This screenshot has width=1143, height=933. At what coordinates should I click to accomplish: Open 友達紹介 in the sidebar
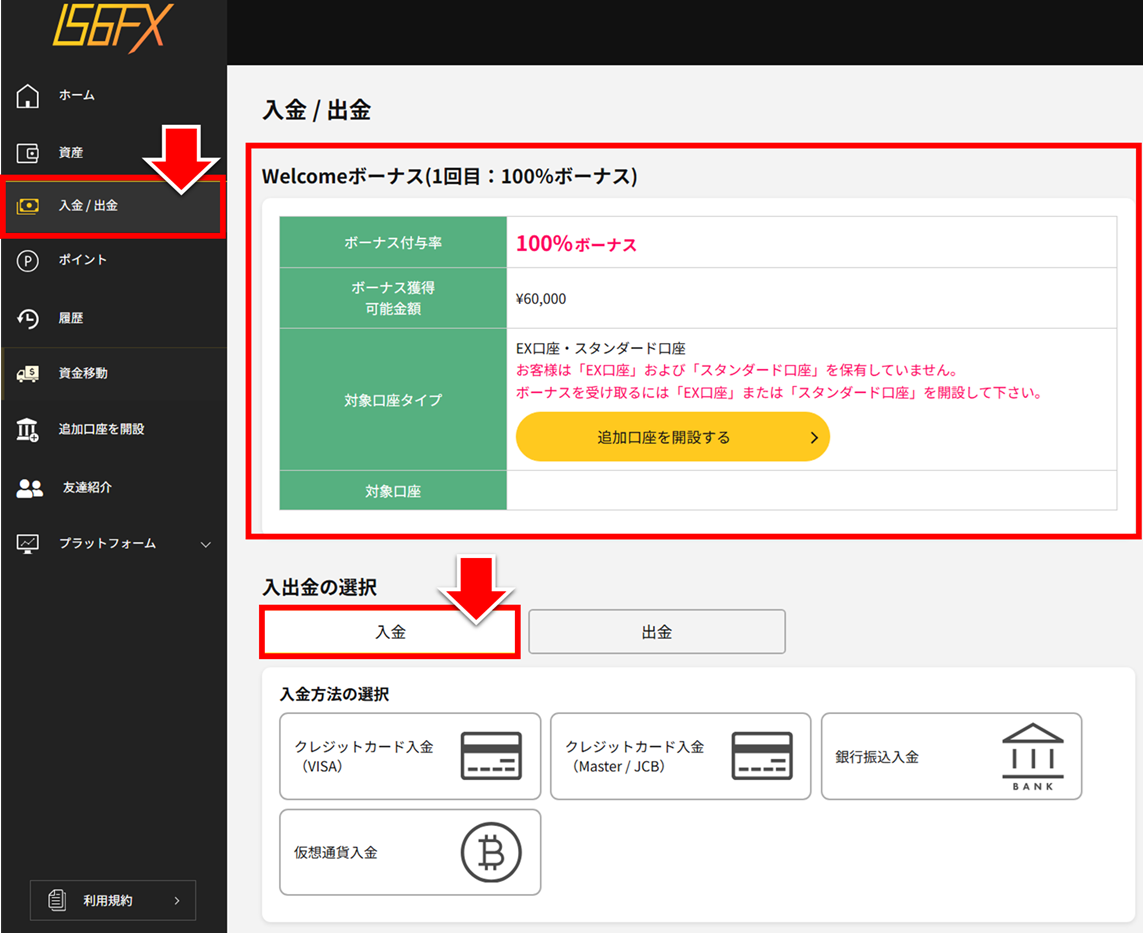point(114,488)
